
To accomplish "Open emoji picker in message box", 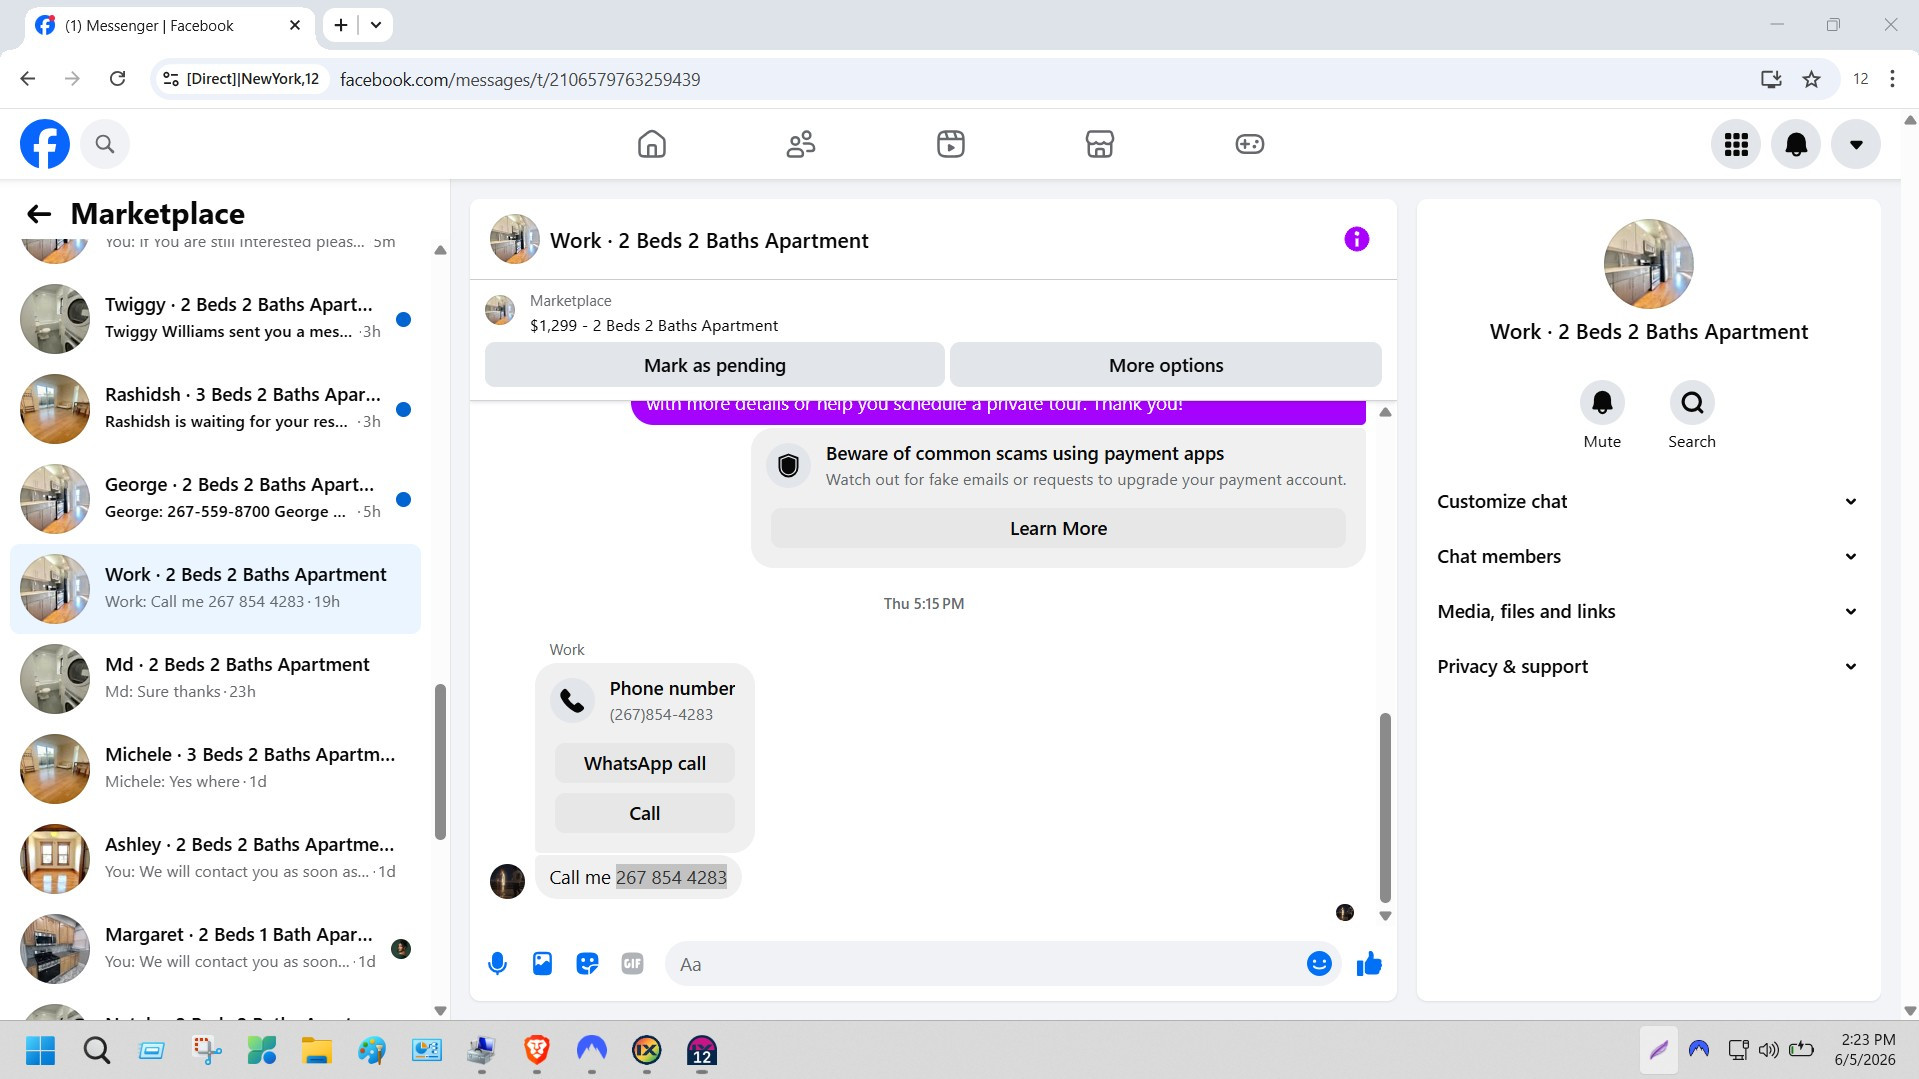I will tap(1319, 964).
